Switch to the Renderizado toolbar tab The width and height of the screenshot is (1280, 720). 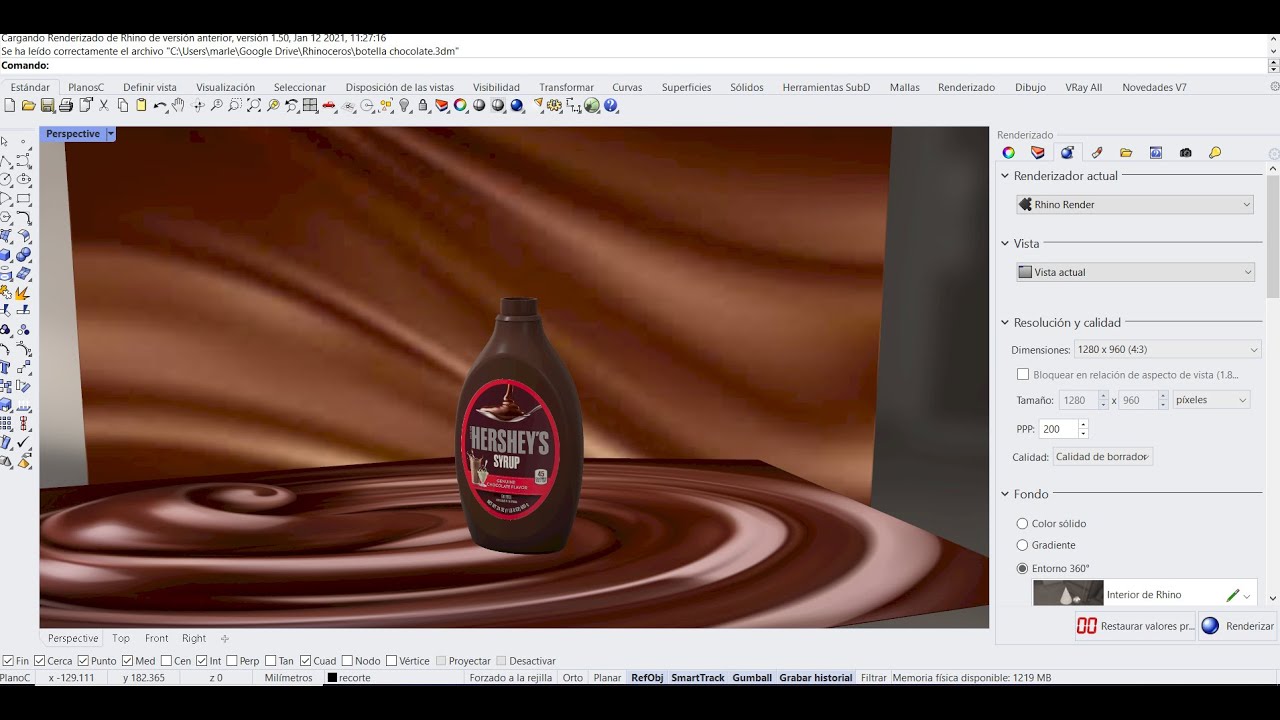click(x=966, y=87)
